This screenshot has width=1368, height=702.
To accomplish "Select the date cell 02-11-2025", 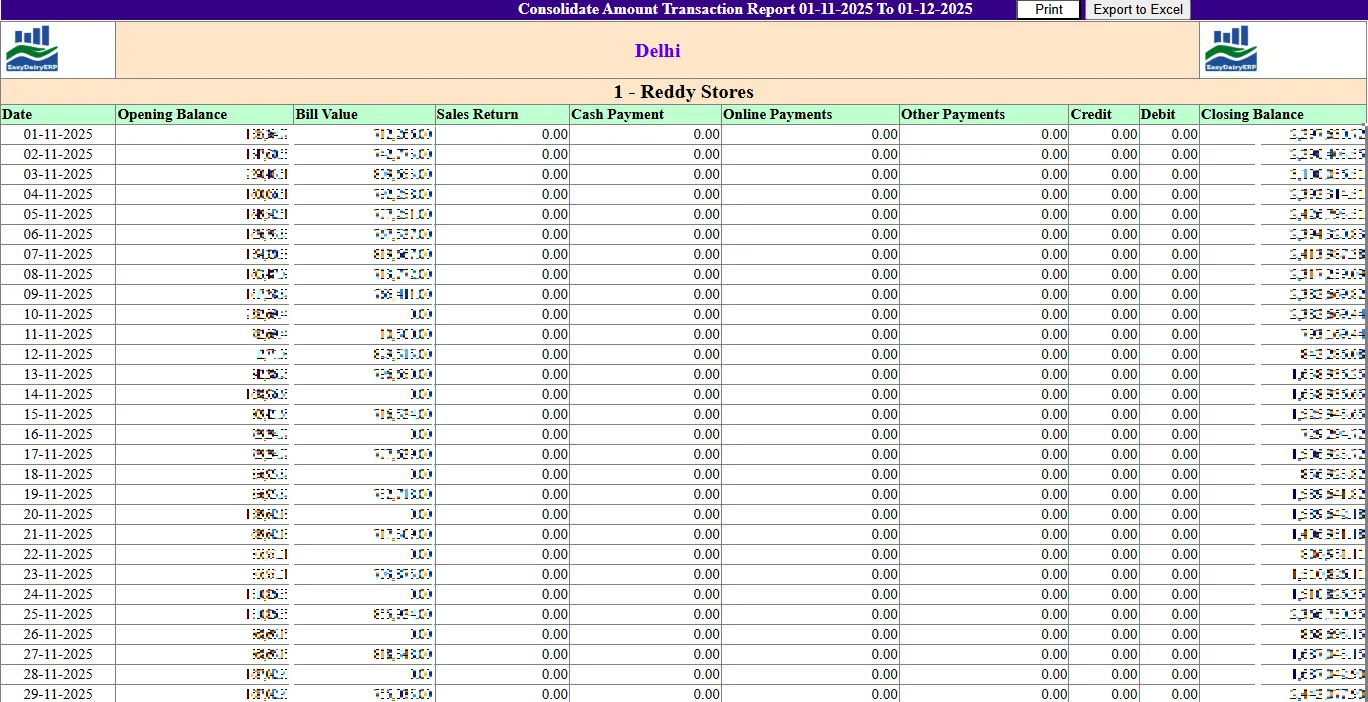I will (x=58, y=154).
